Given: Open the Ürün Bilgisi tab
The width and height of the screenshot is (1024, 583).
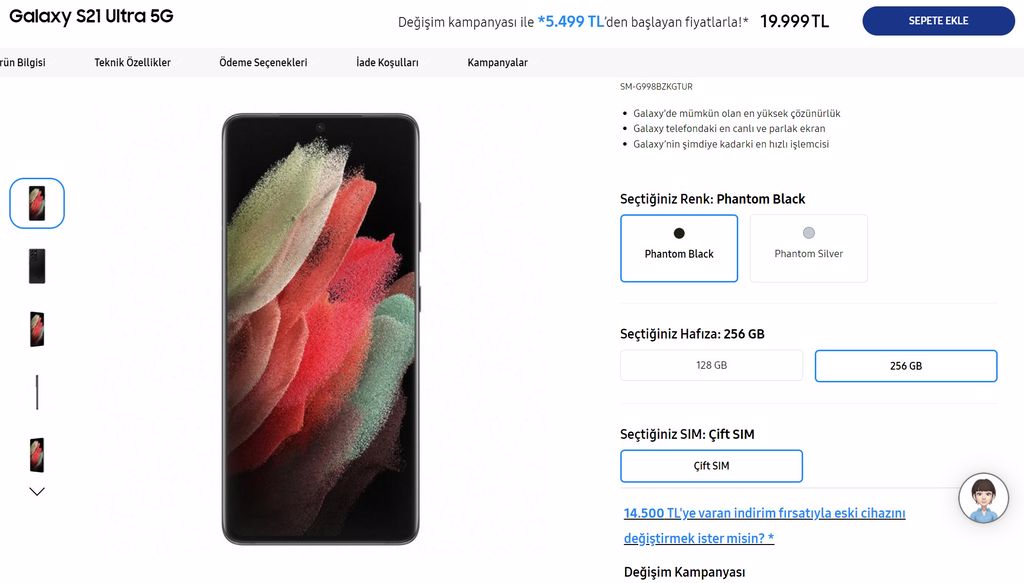Looking at the screenshot, I should coord(22,63).
